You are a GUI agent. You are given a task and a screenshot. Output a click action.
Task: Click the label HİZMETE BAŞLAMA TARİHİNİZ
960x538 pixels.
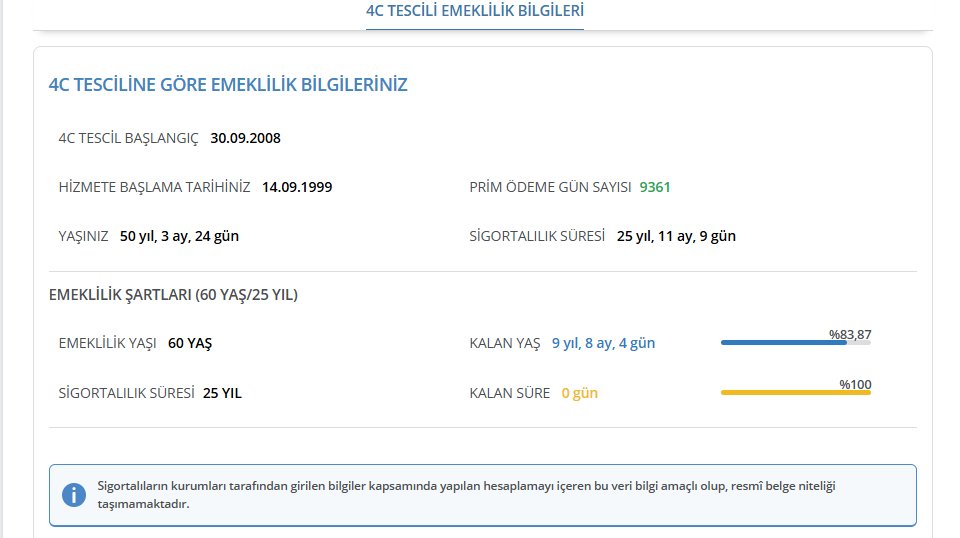pyautogui.click(x=154, y=187)
